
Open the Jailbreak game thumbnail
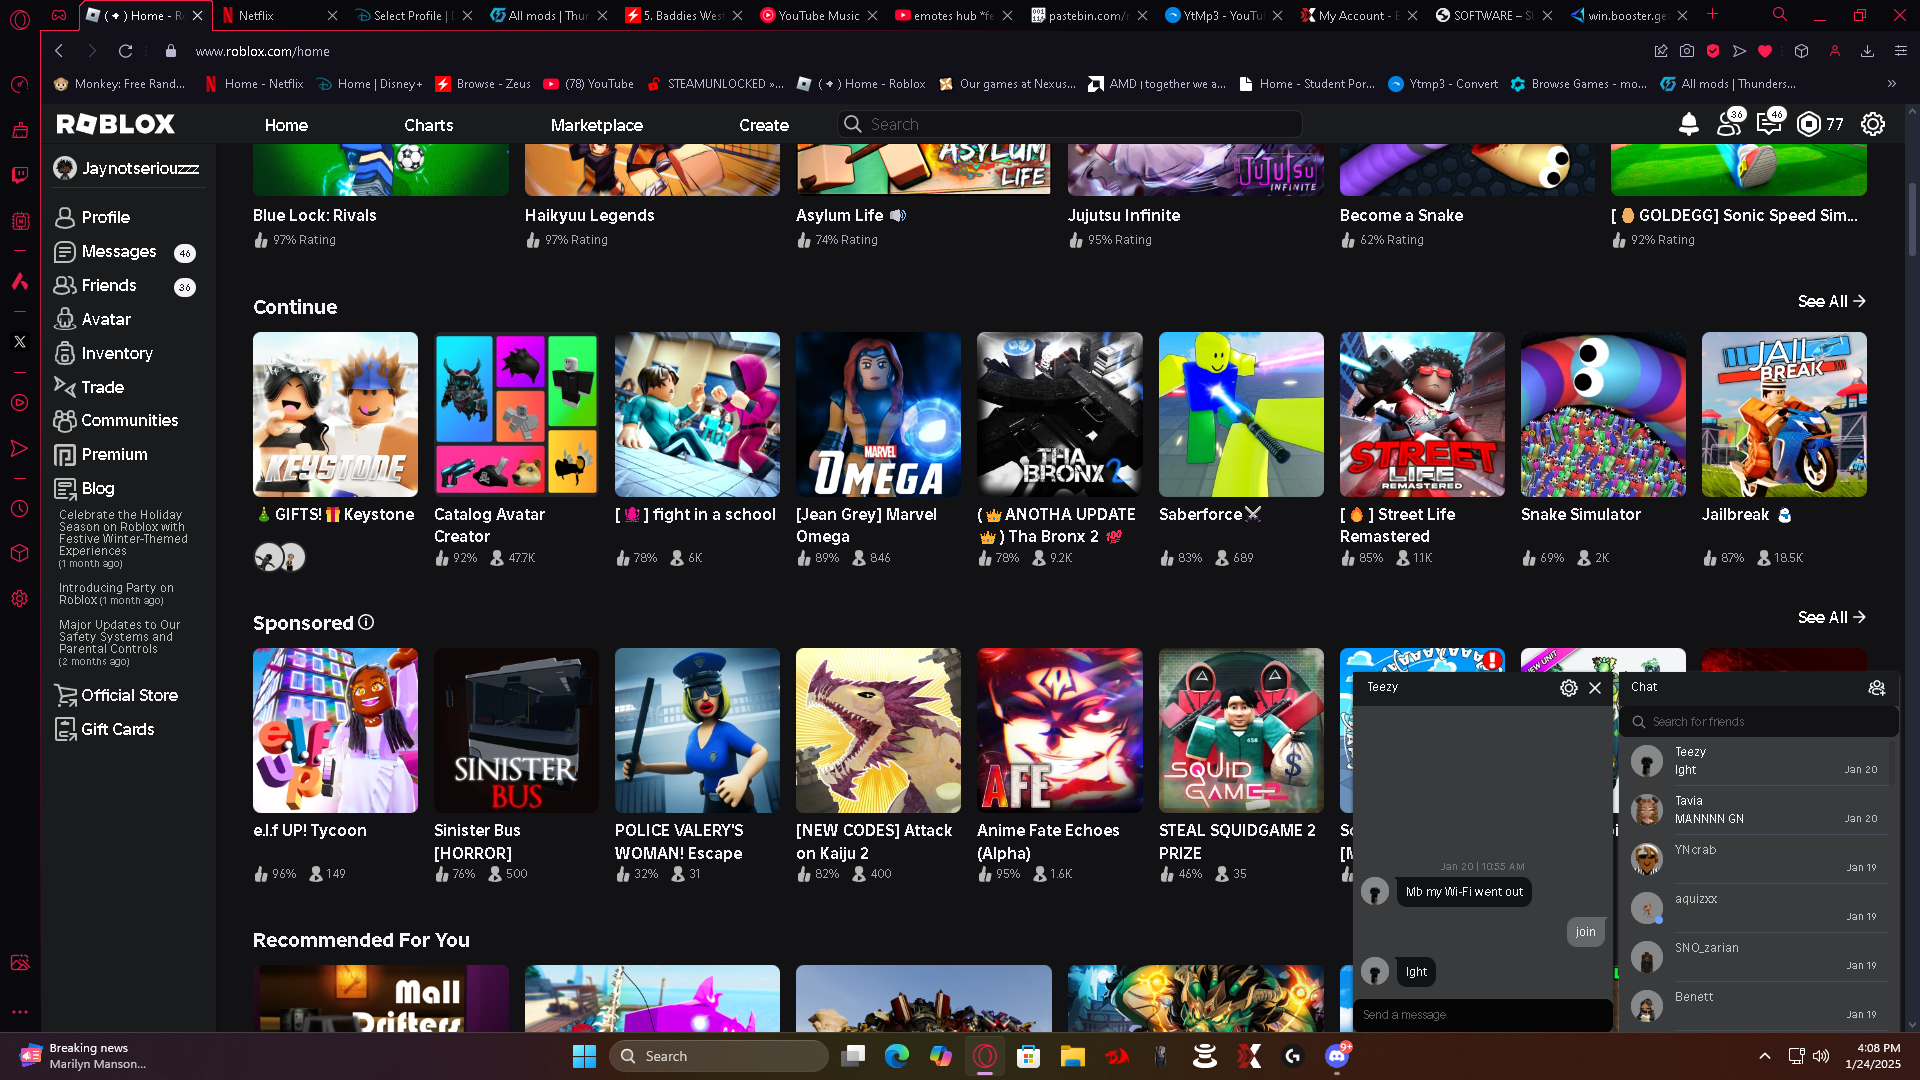pos(1783,415)
